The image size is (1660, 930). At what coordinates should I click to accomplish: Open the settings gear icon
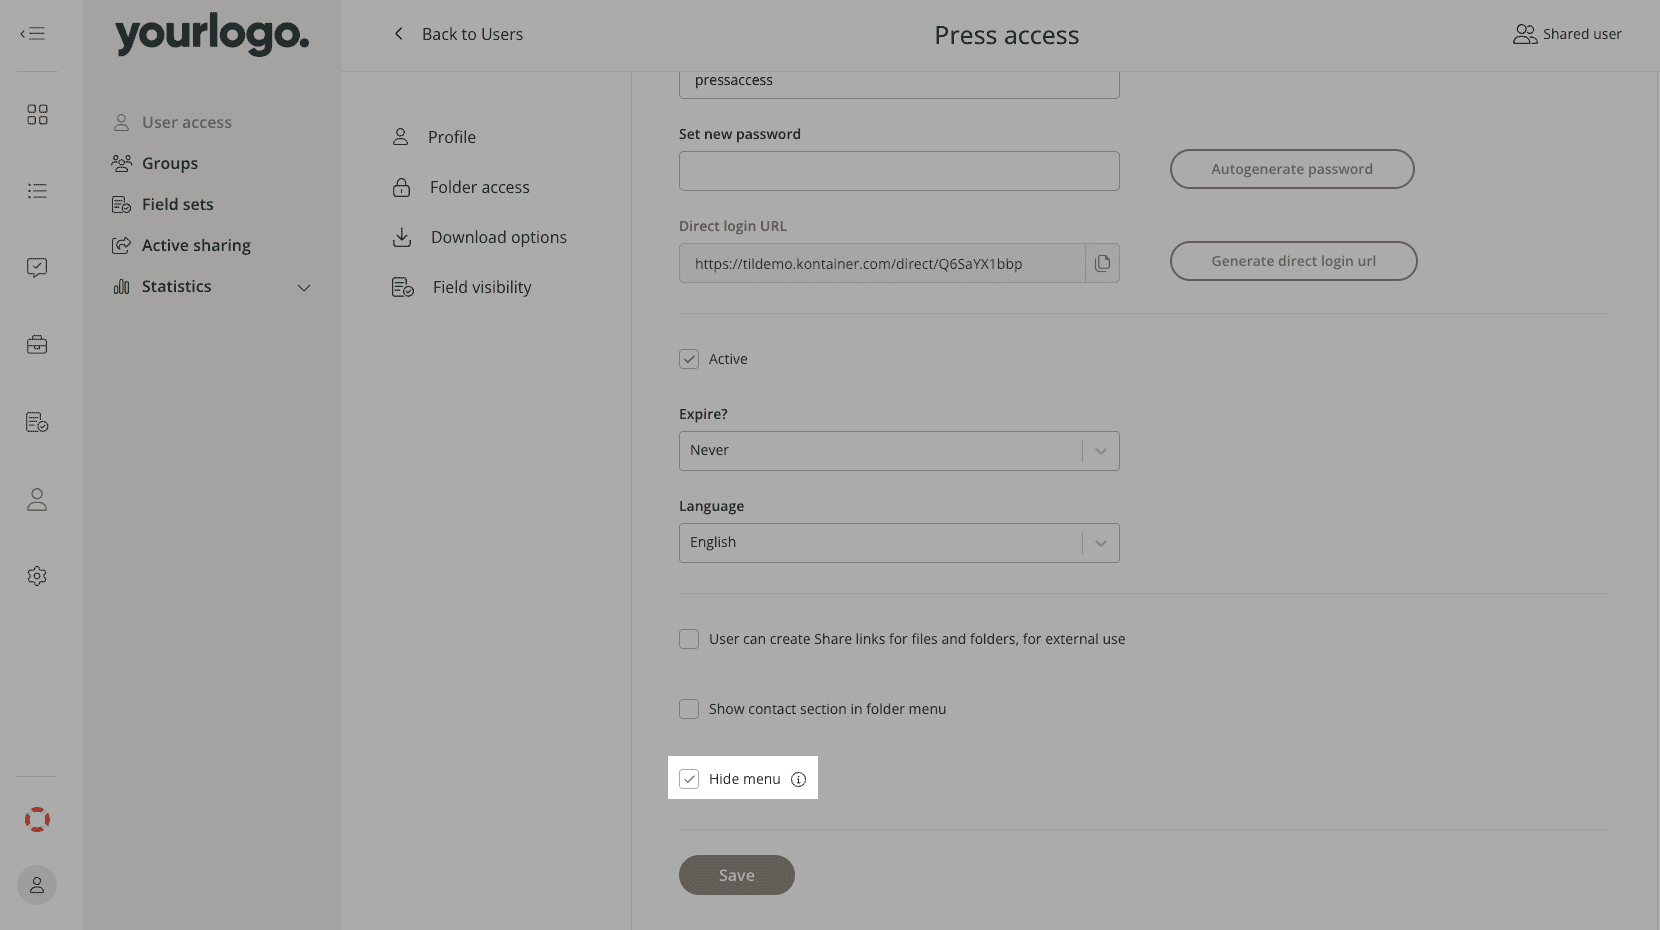pos(37,576)
